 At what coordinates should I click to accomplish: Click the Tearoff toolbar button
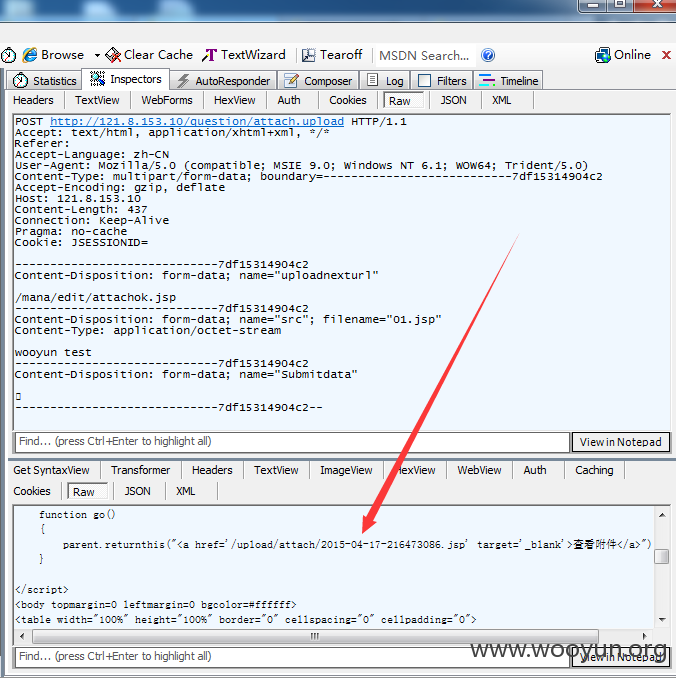[332, 55]
